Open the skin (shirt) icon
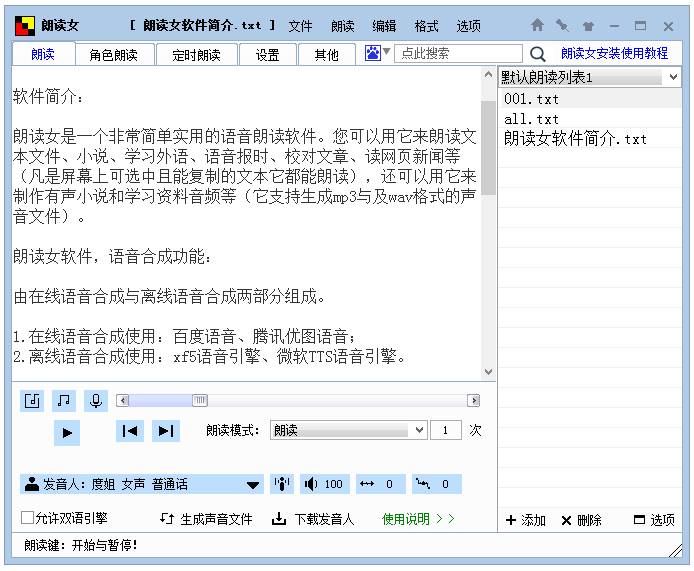The height and width of the screenshot is (571, 694). [588, 26]
